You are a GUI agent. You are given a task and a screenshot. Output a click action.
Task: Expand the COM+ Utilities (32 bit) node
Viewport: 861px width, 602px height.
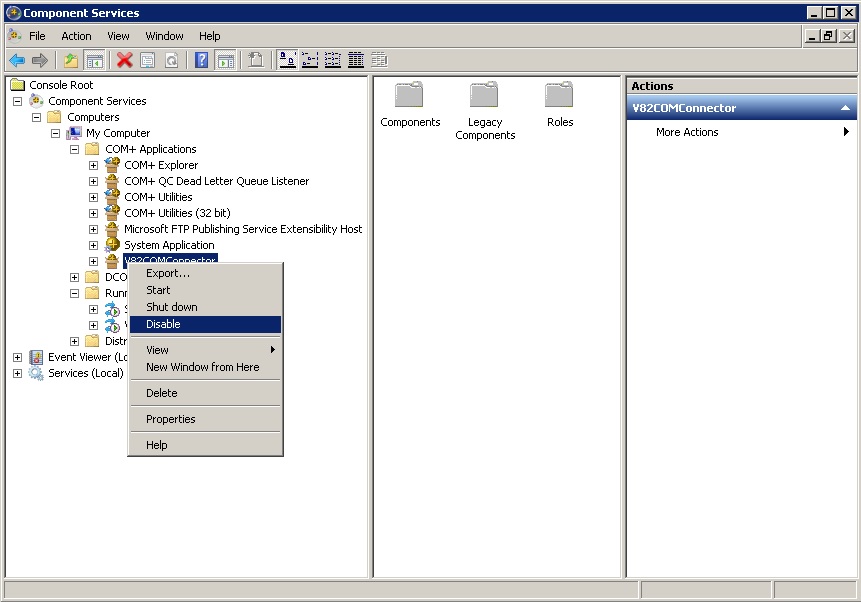[93, 213]
